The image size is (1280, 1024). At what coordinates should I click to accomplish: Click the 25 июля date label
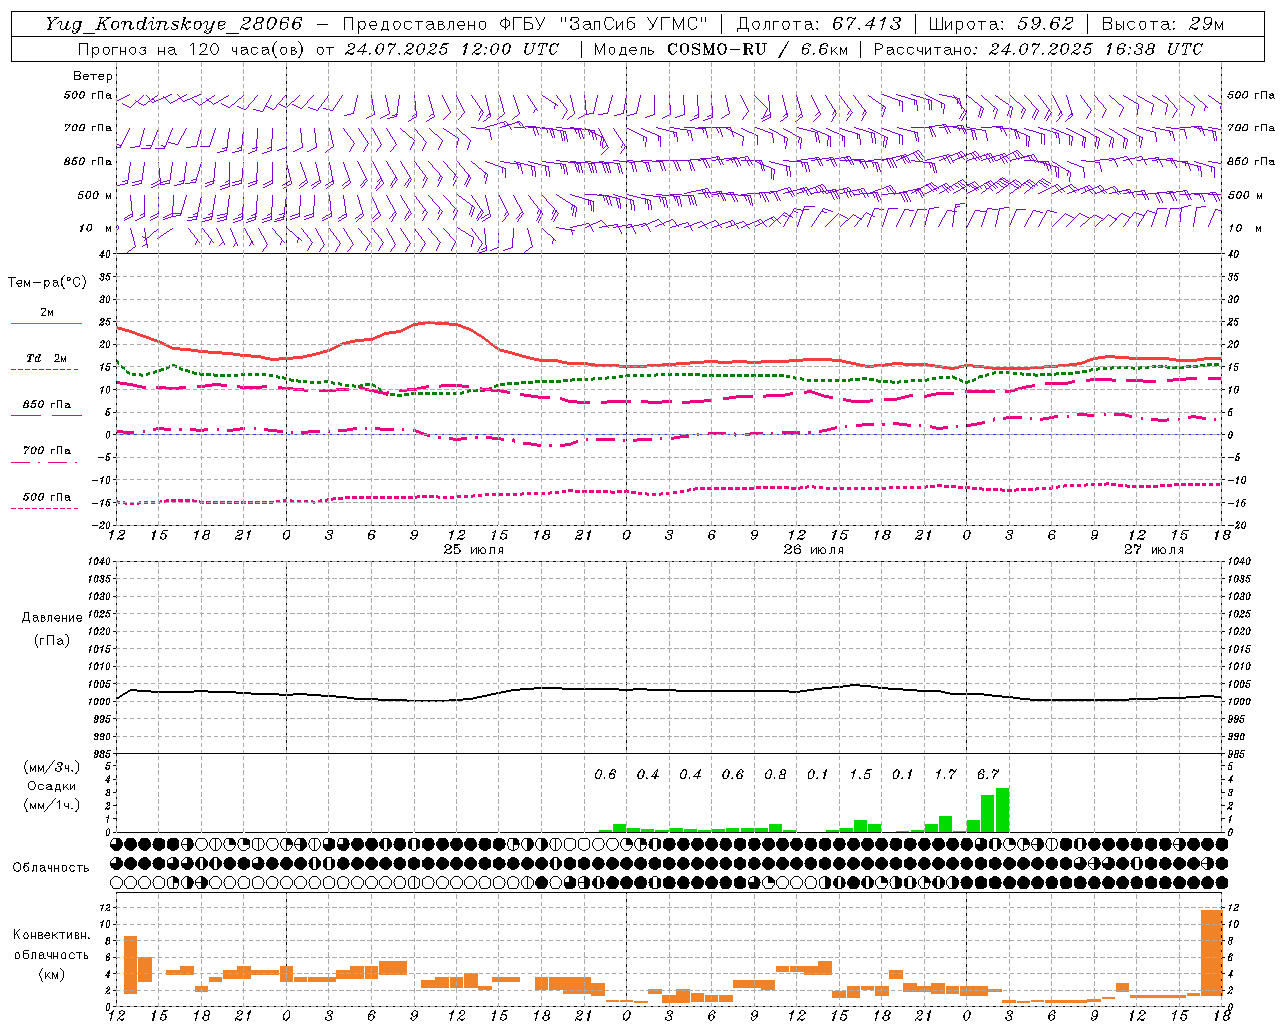click(x=474, y=550)
